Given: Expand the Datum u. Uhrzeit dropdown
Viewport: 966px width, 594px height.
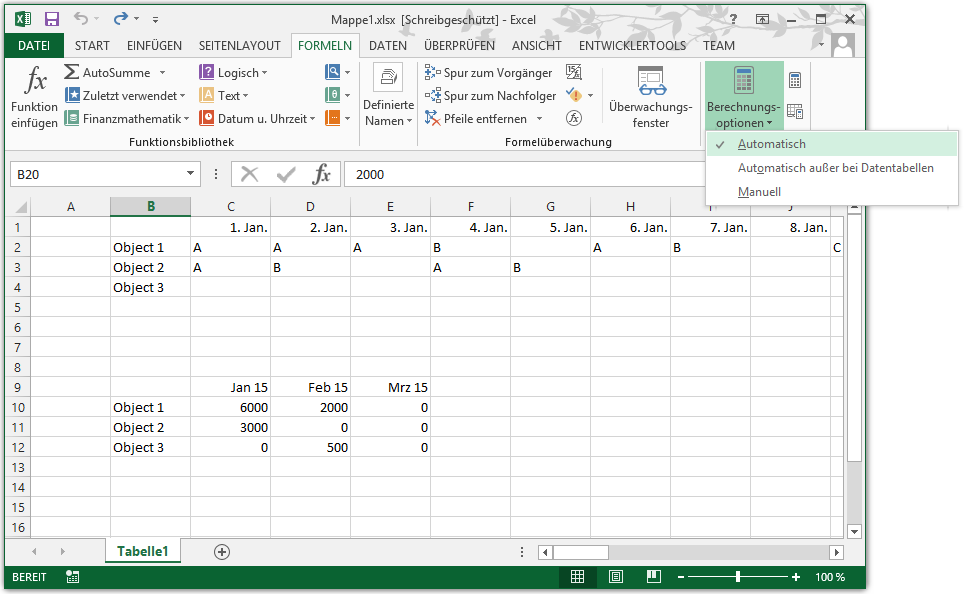Looking at the screenshot, I should (312, 119).
